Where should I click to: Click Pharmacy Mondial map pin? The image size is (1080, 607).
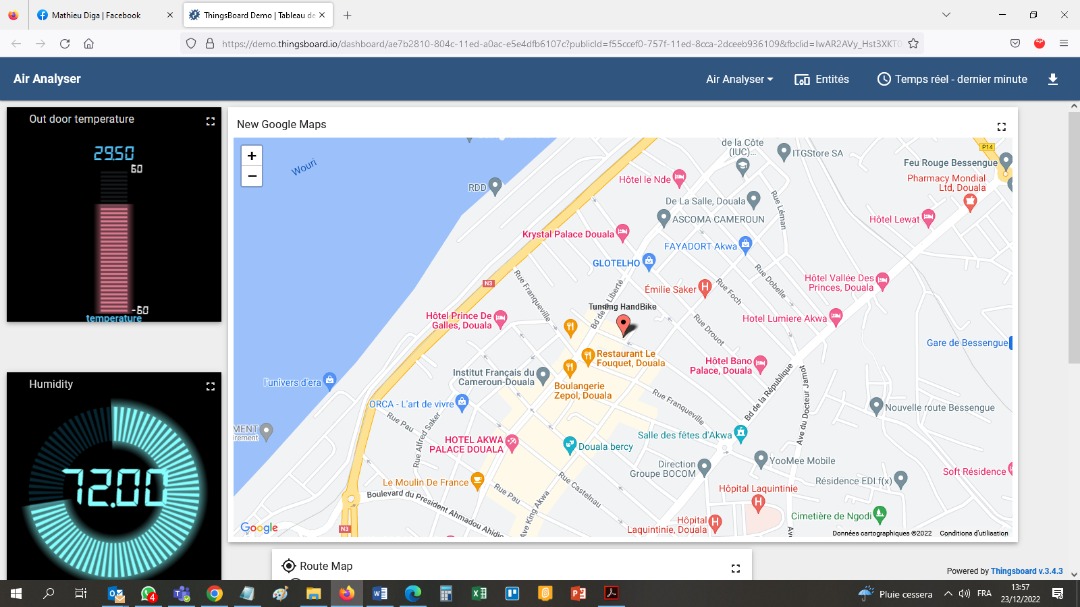pos(970,202)
